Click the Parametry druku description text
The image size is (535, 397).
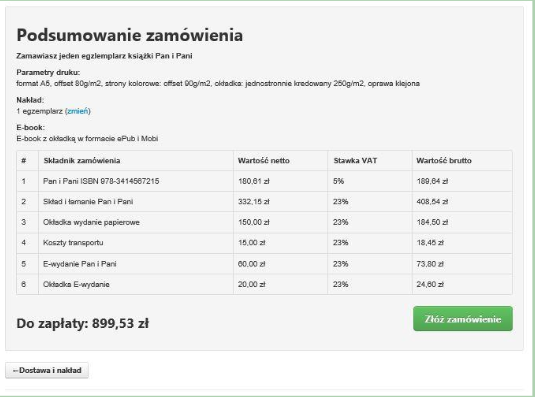218,84
